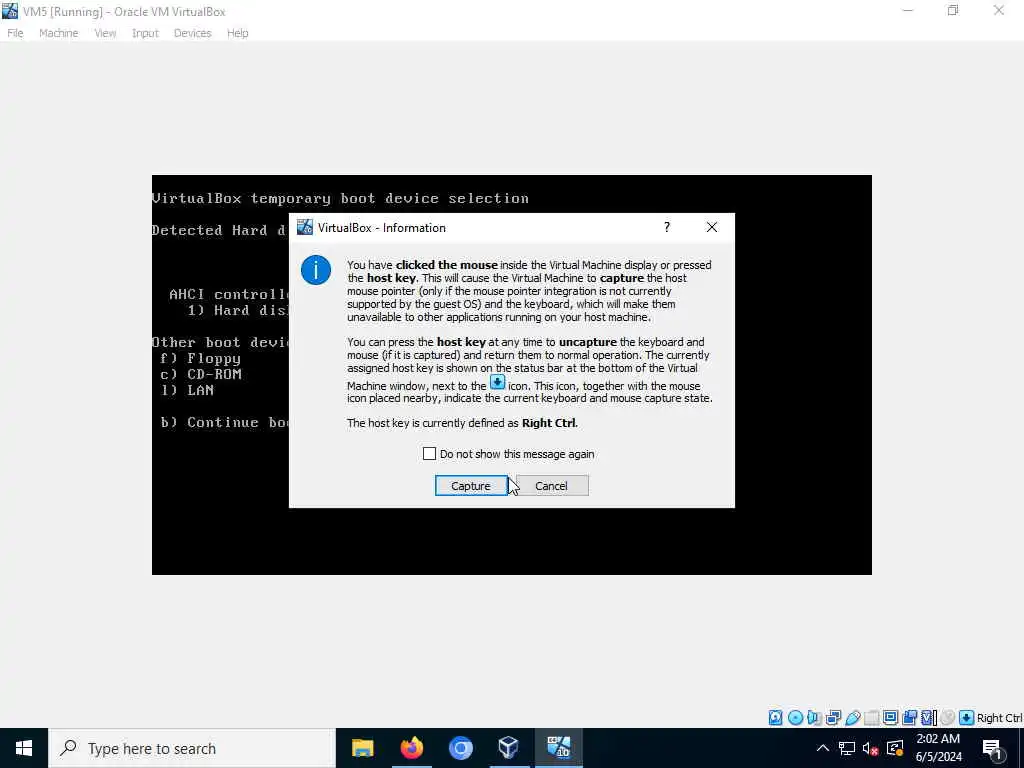Click "VirtualBox temporary boot device selection" heading

(x=340, y=198)
